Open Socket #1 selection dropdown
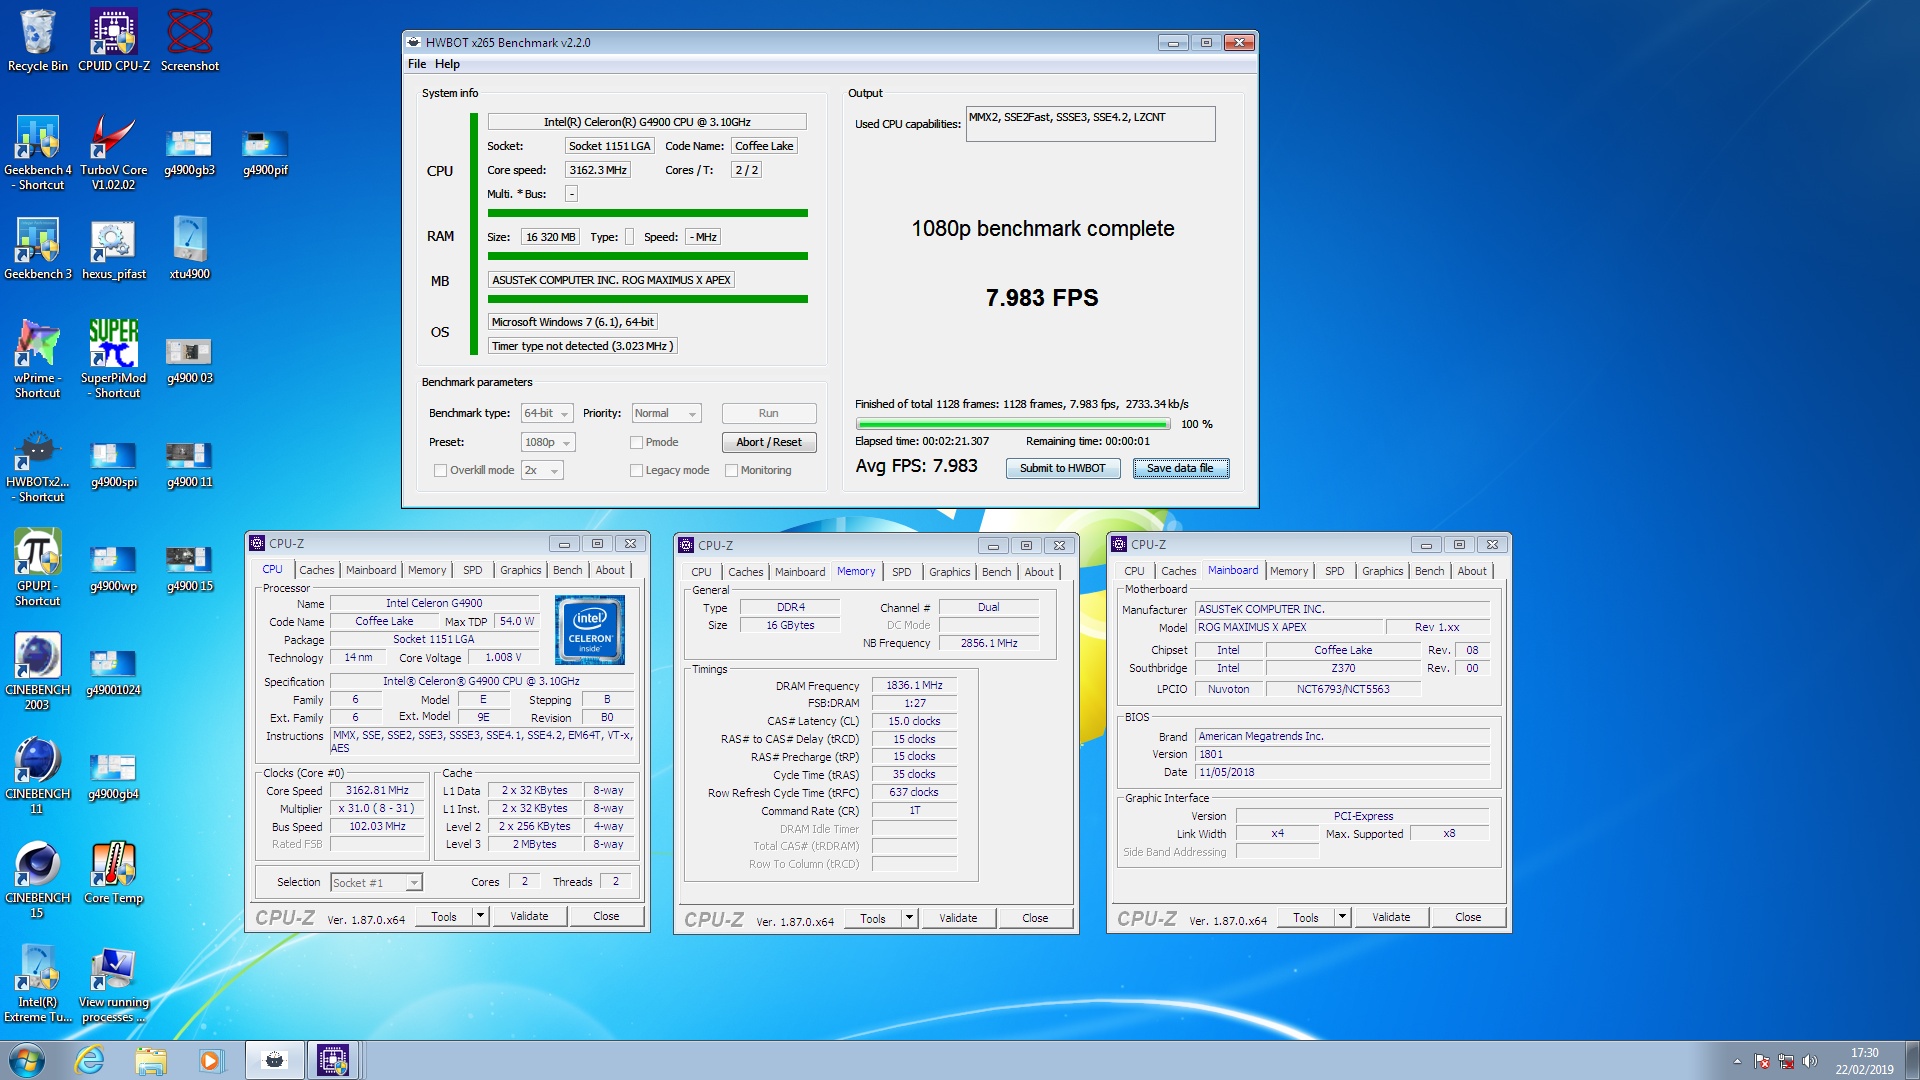This screenshot has height=1080, width=1920. 376,882
